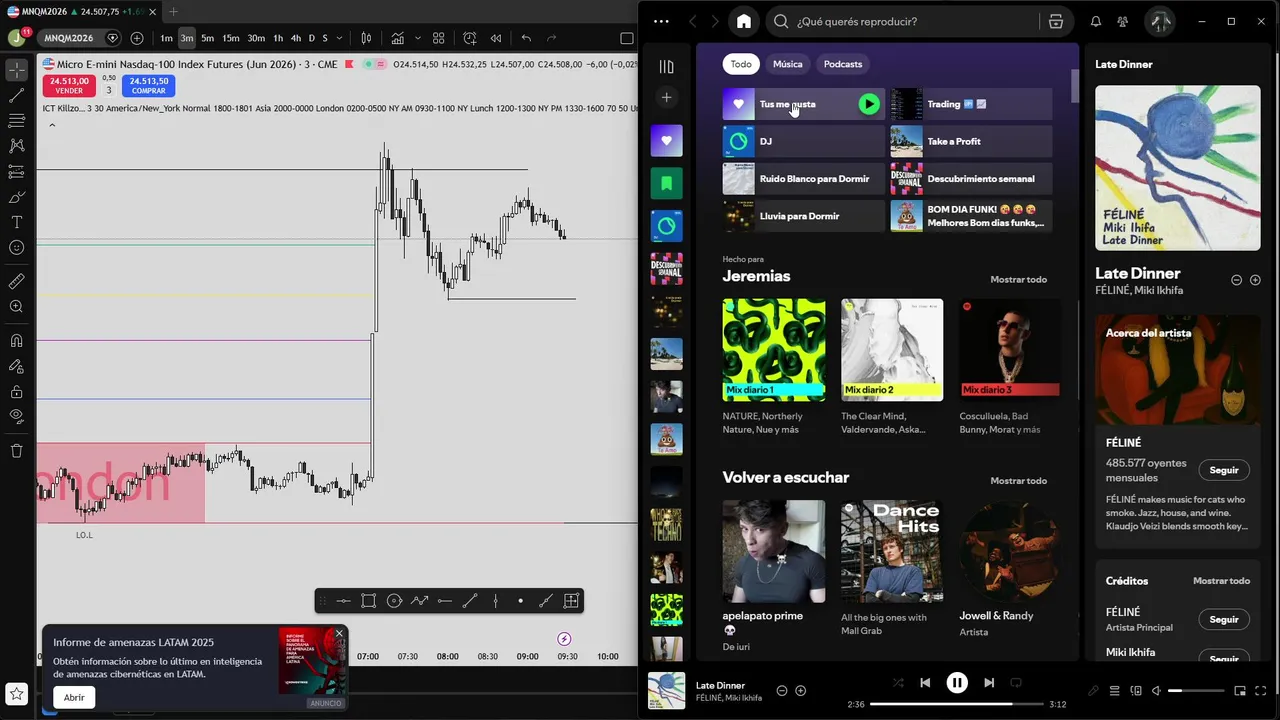The image size is (1280, 720).
Task: Select the crosshair cursor tool in TradingView
Action: point(16,70)
